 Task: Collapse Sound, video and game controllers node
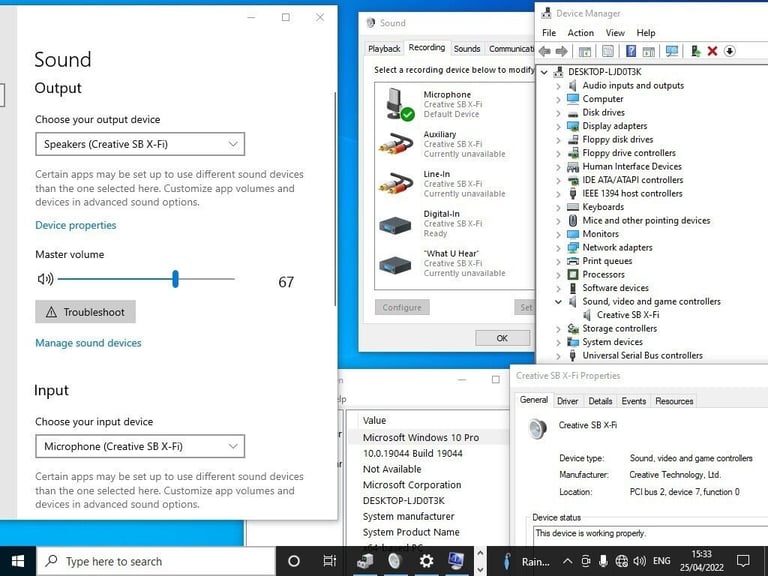tap(558, 302)
